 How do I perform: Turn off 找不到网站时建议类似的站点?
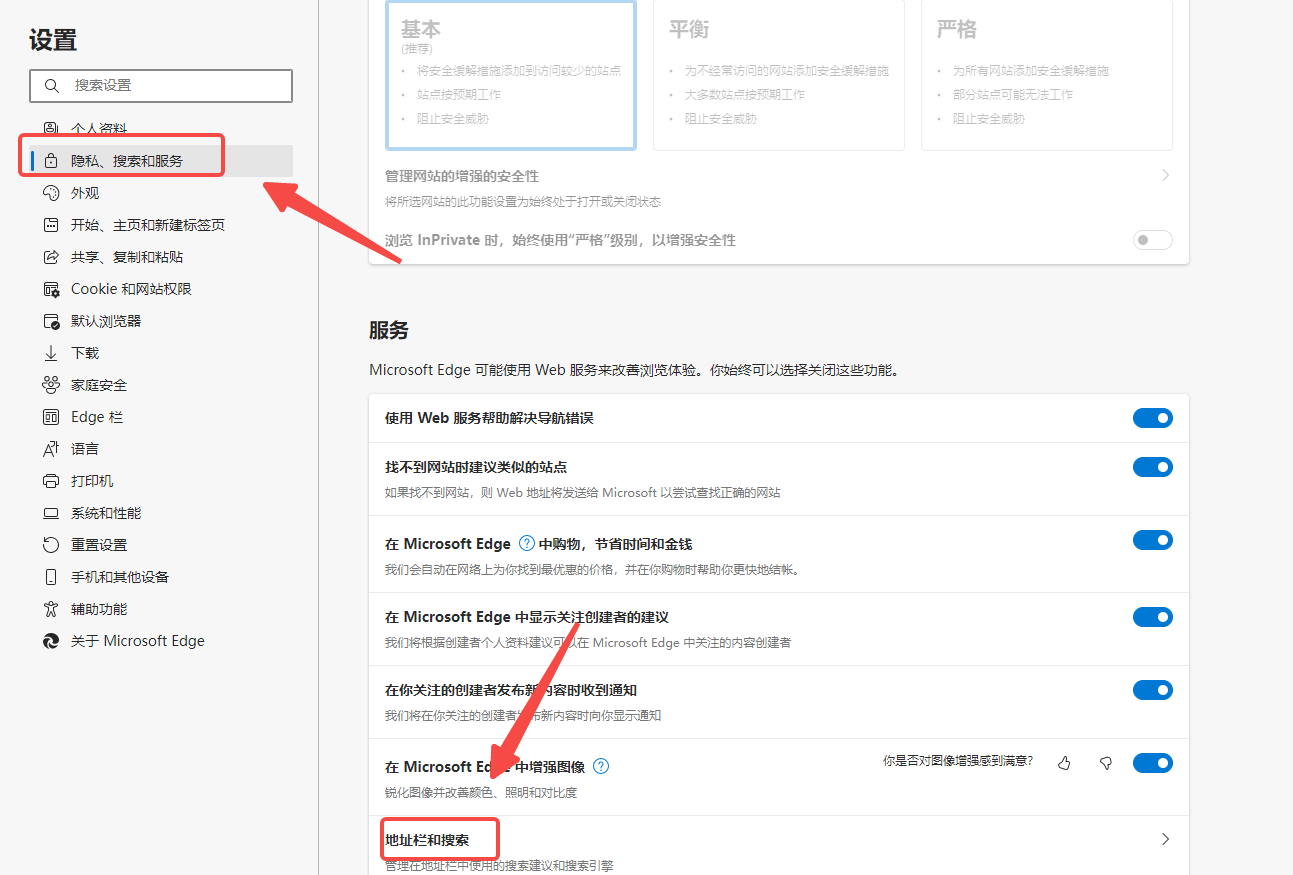[1152, 467]
